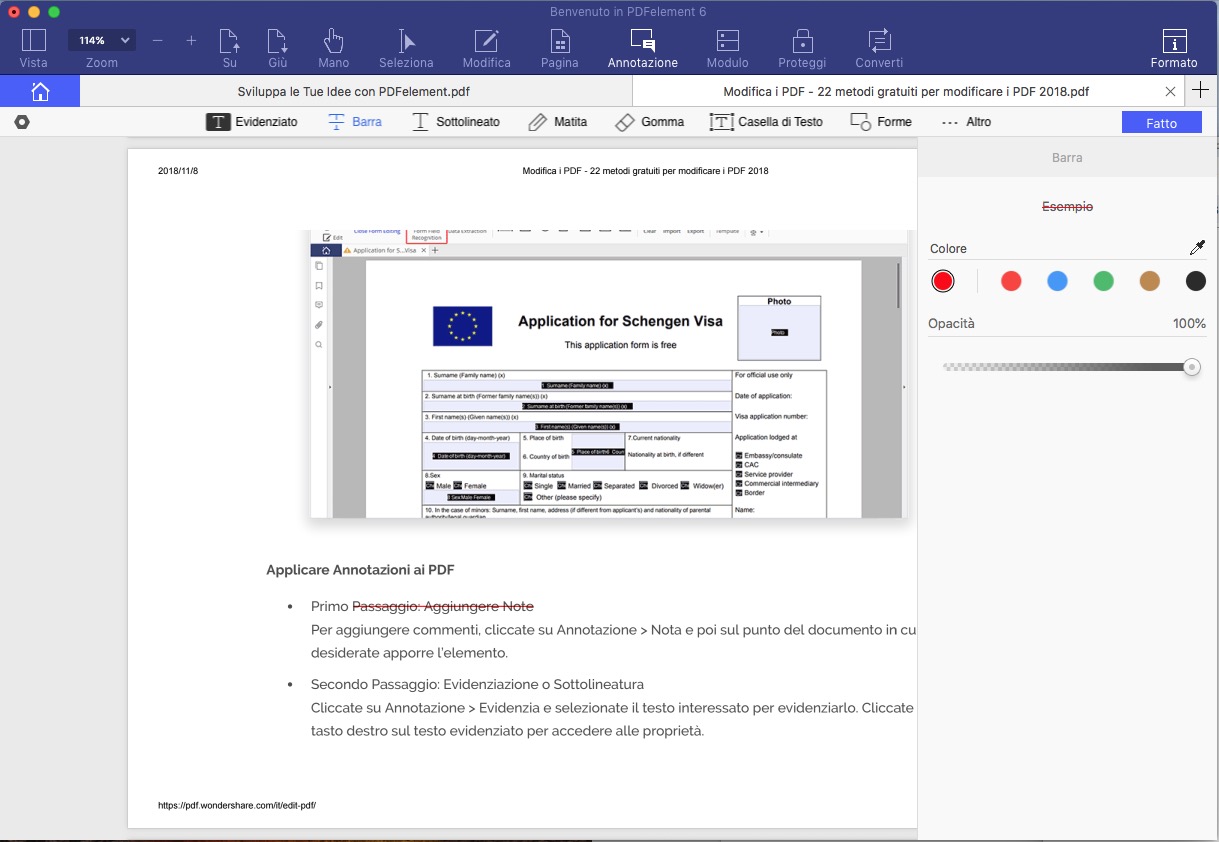Screen dimensions: 1219x842
Task: Enable the Sottolineato underline tool
Action: 456,121
